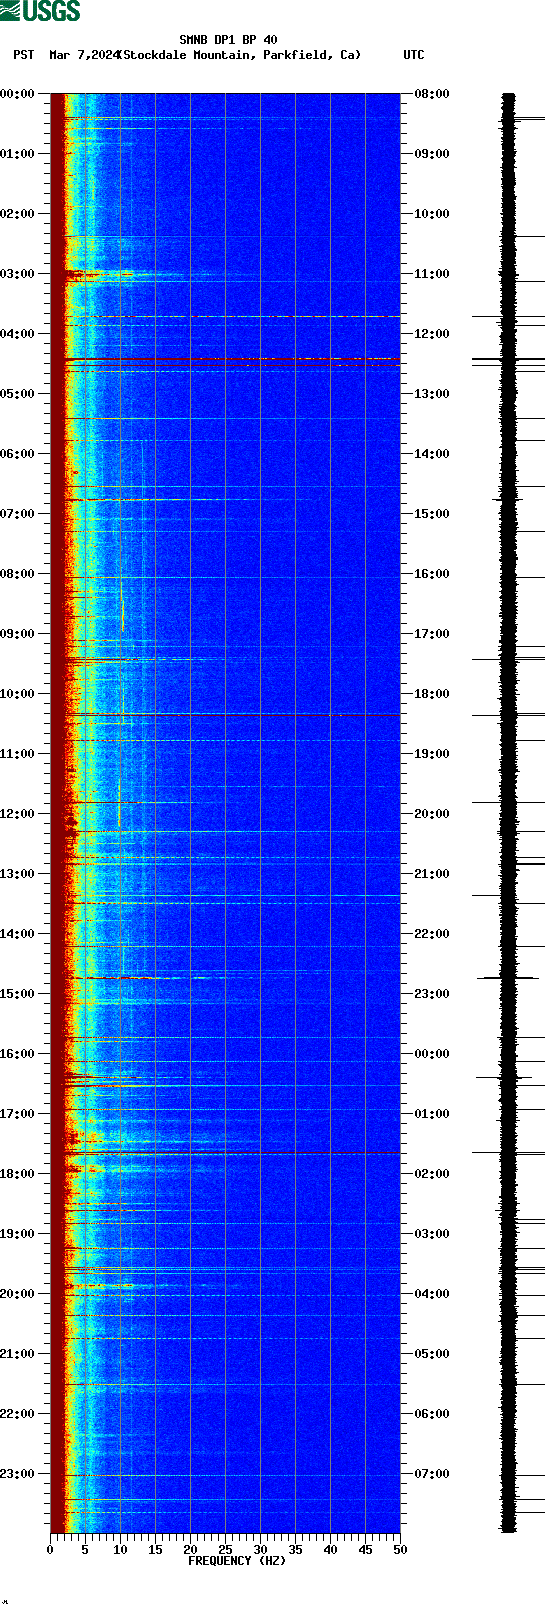Click the 15:00 PST time label
552x1613 pixels.
[x=18, y=994]
